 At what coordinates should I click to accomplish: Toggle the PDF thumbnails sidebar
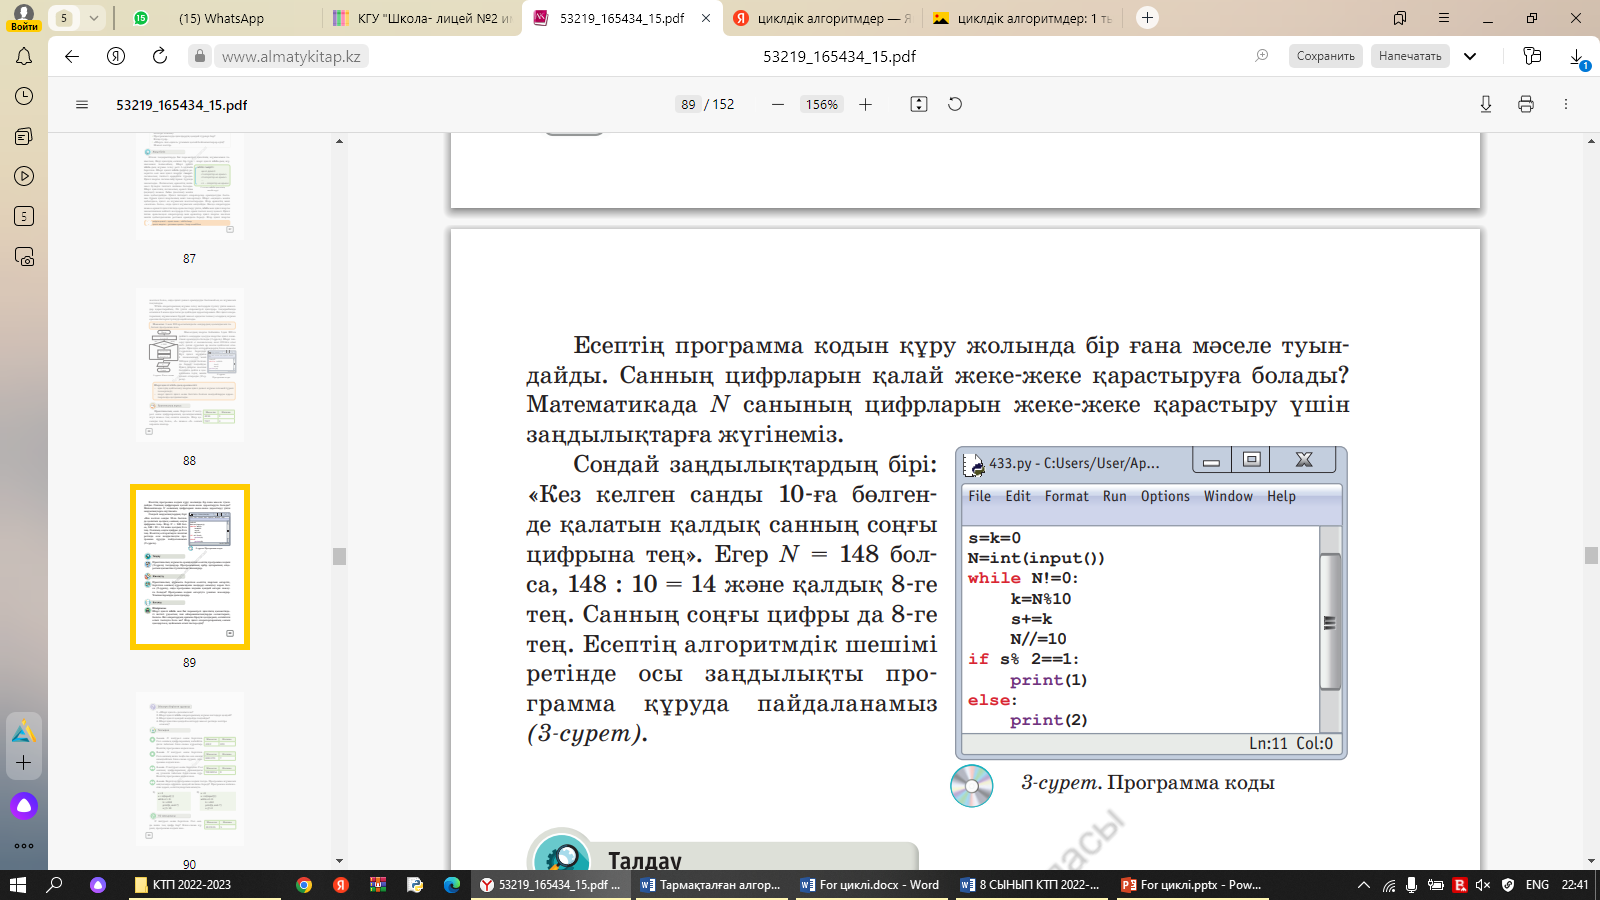click(82, 104)
